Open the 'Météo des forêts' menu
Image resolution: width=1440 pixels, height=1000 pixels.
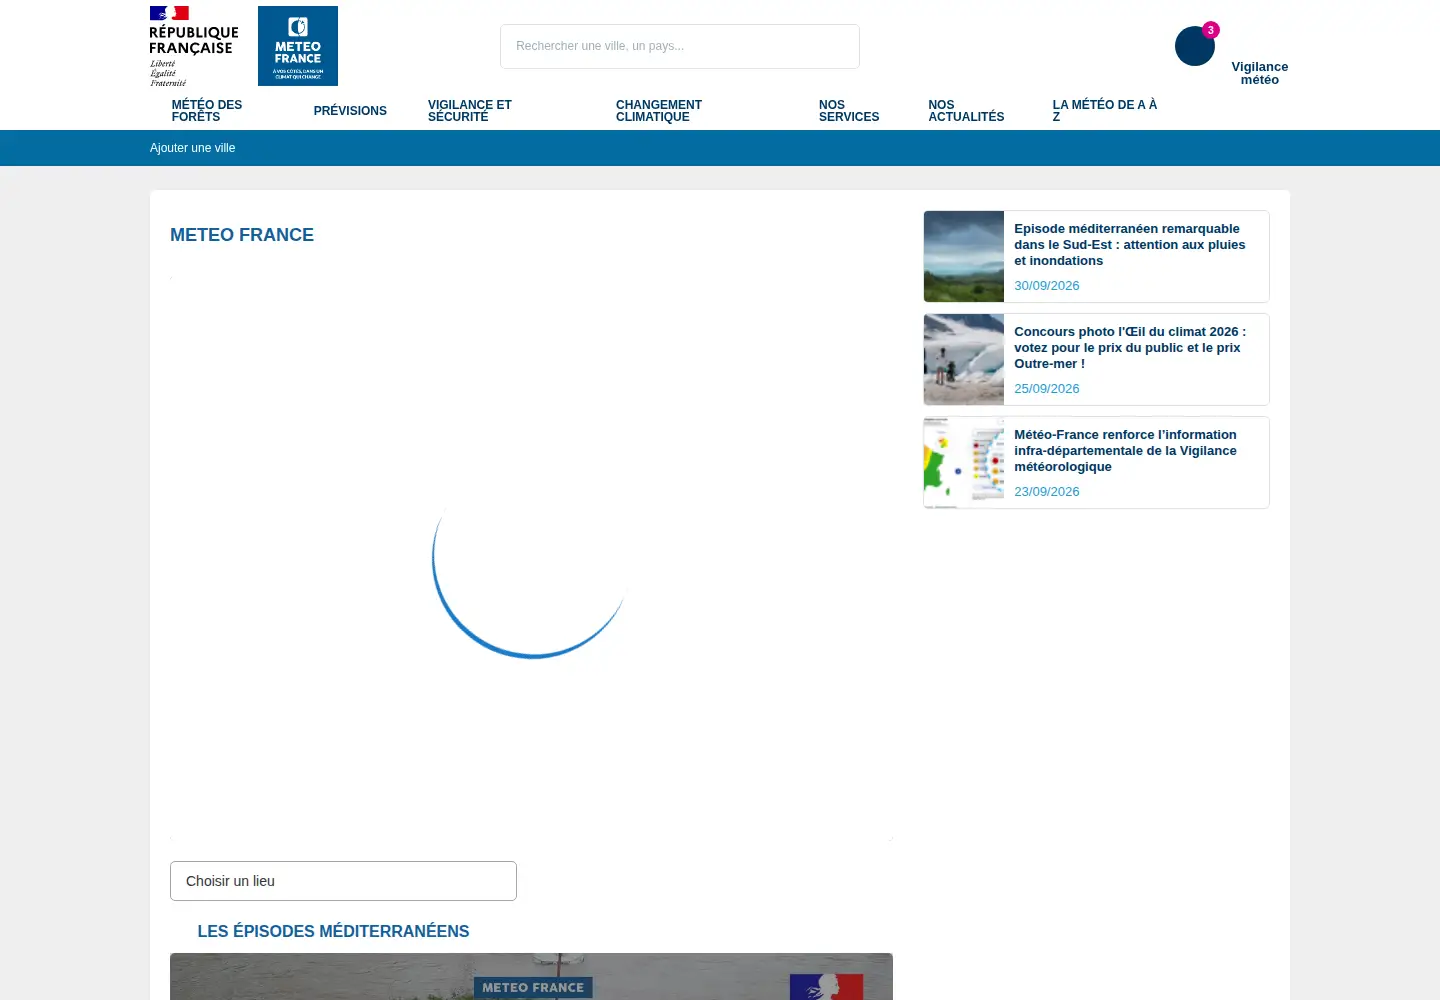[x=207, y=111]
